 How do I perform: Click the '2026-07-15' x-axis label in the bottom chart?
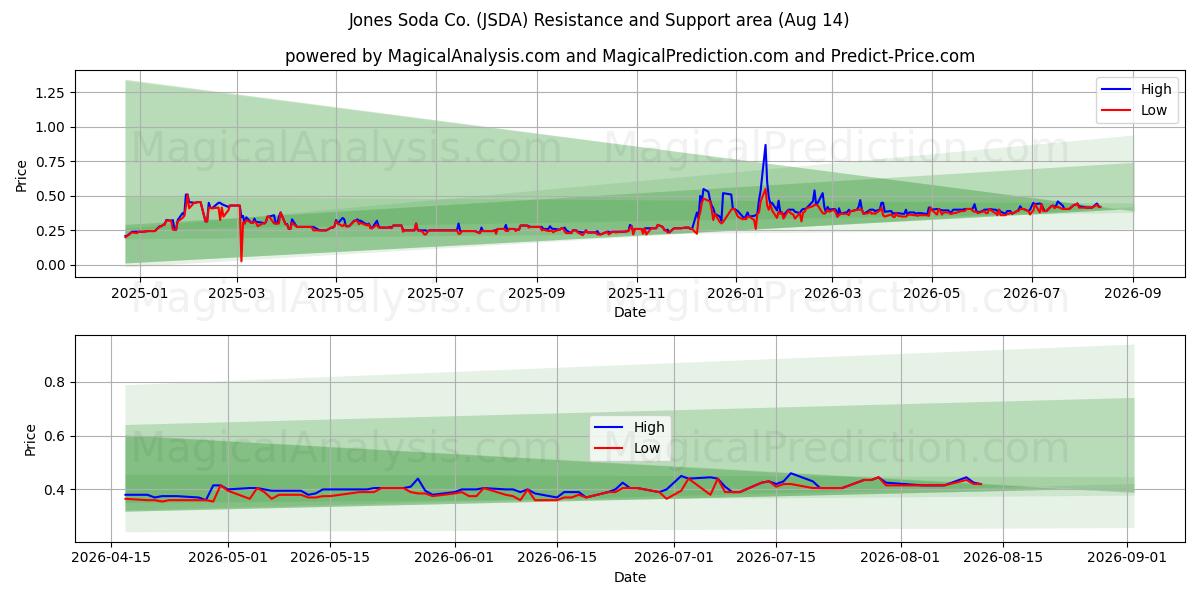tap(777, 558)
